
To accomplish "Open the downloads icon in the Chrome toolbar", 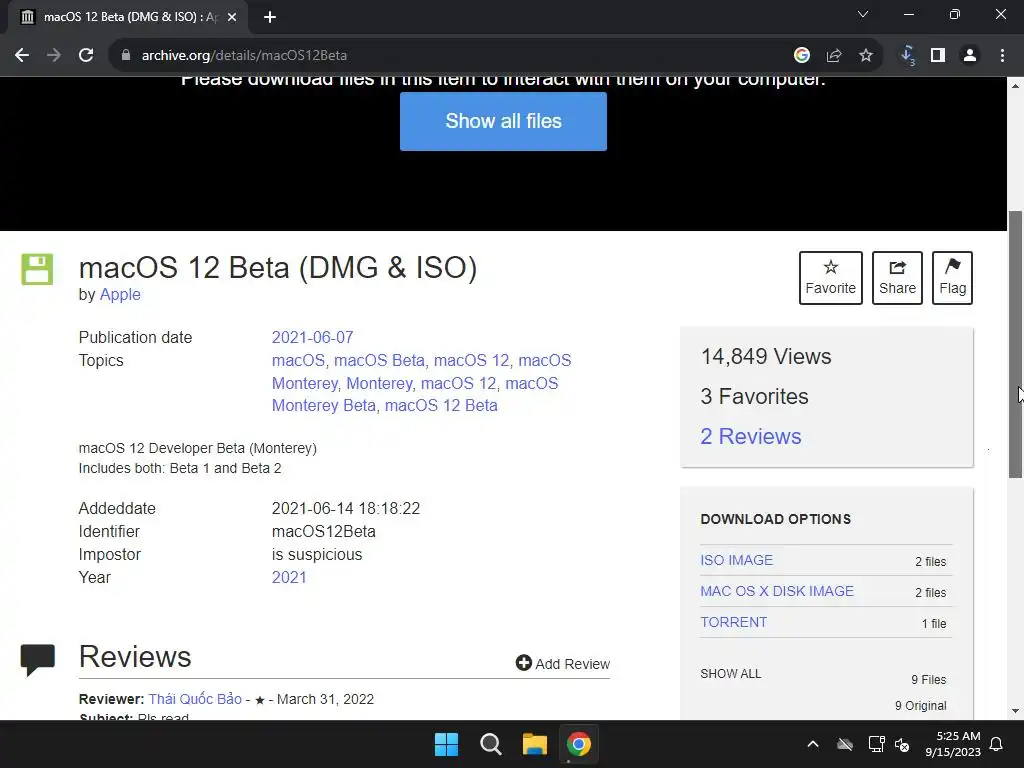I will click(x=907, y=56).
